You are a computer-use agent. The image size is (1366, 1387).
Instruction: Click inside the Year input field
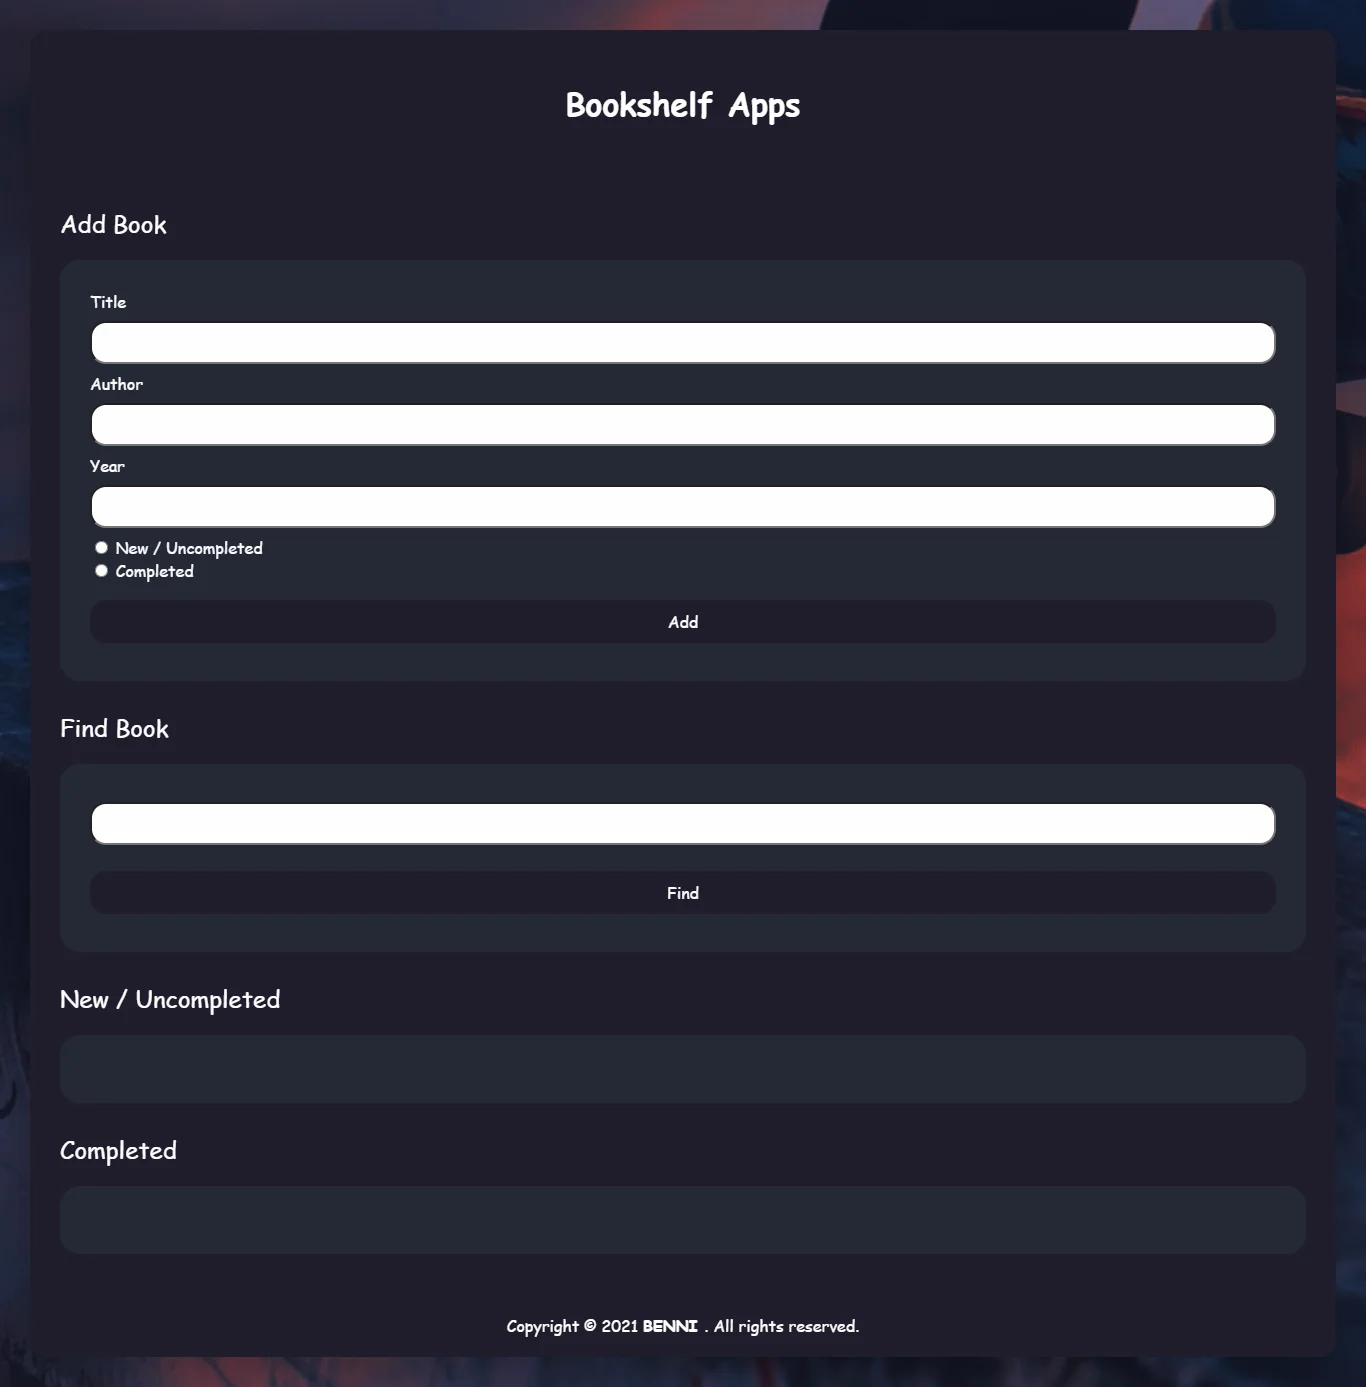[x=683, y=506]
